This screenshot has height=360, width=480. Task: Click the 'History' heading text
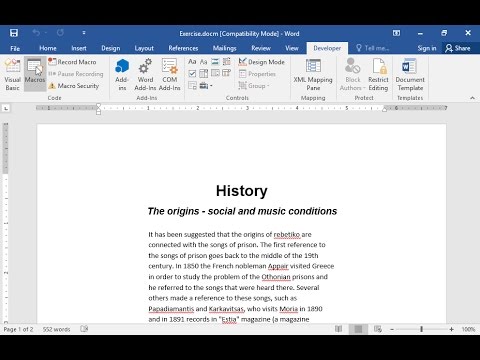pos(242,191)
